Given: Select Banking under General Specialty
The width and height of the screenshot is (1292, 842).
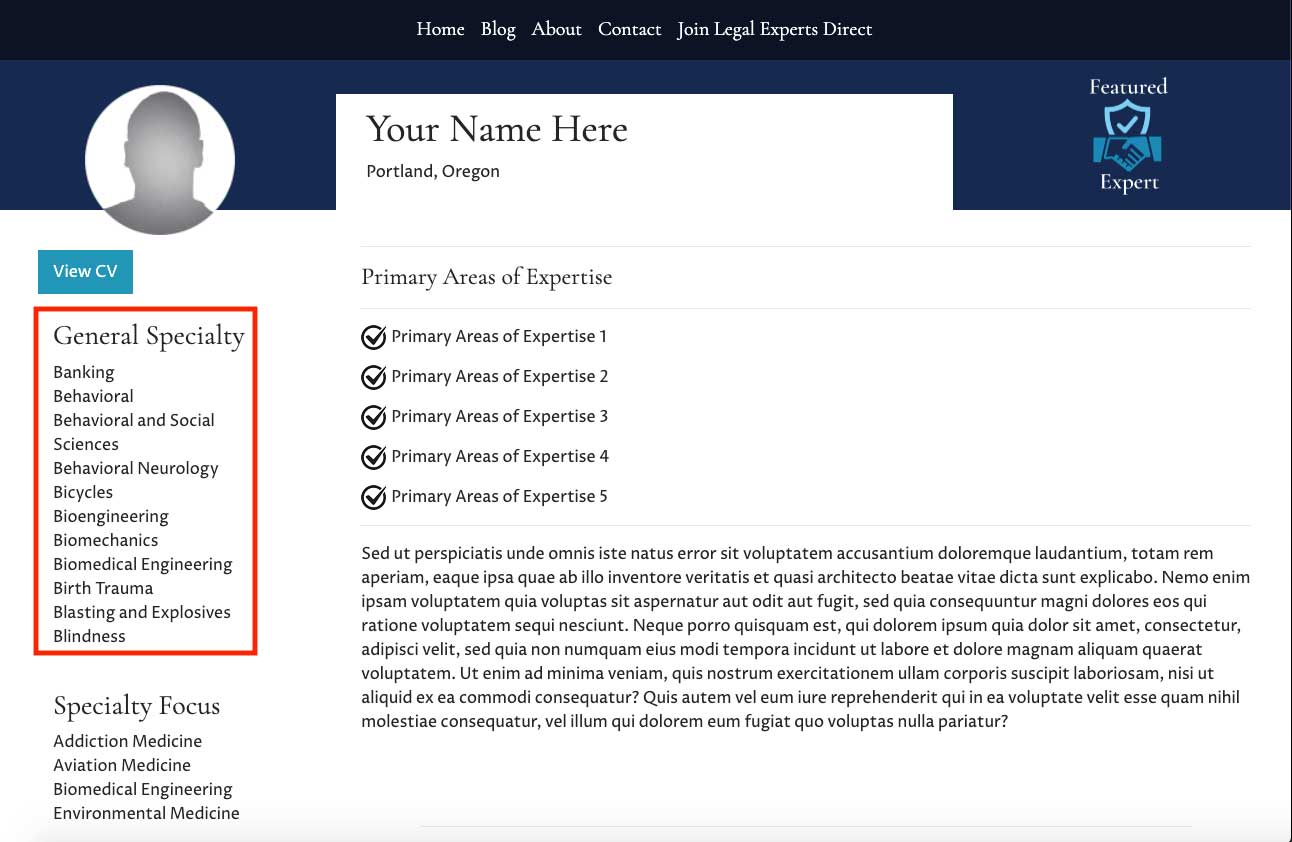Looking at the screenshot, I should [84, 372].
